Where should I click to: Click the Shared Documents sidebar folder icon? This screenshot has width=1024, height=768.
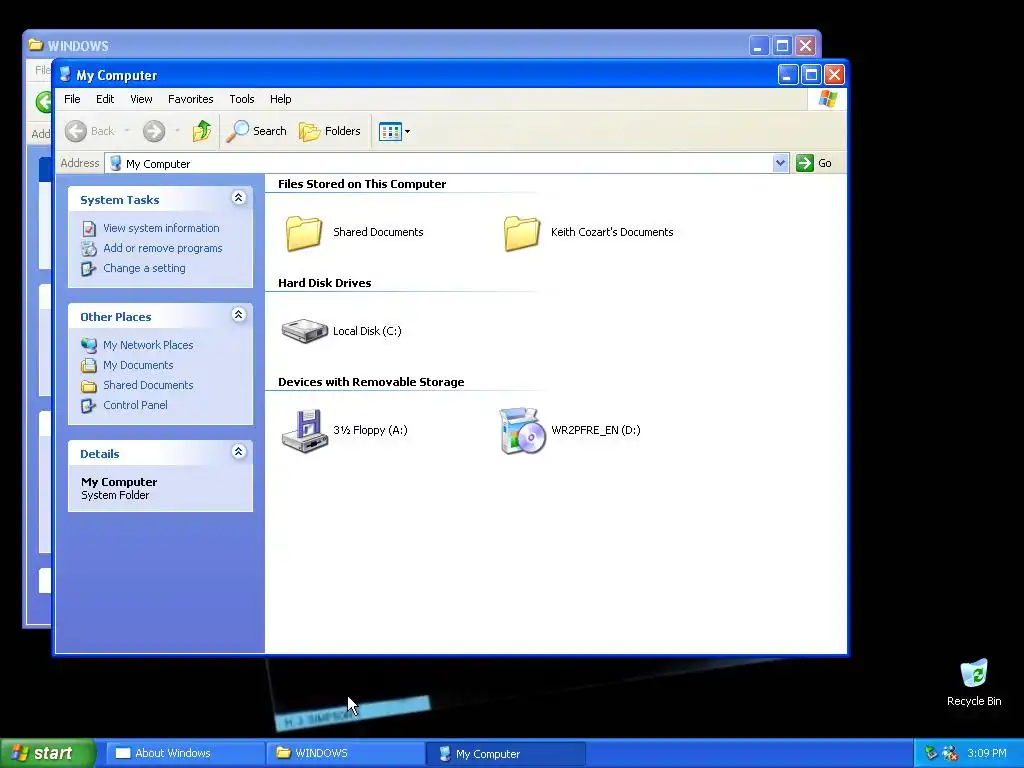pos(89,386)
